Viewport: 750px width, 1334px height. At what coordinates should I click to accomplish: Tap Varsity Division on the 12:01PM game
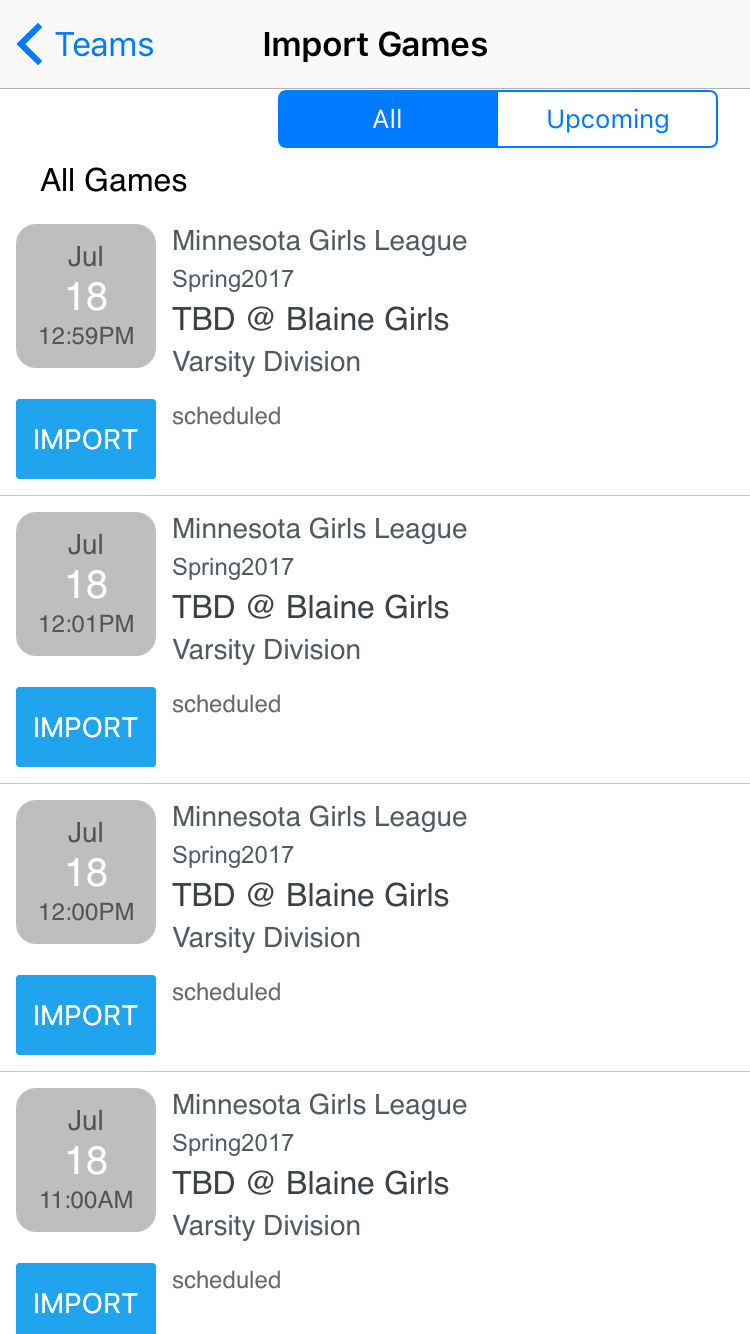(x=266, y=650)
